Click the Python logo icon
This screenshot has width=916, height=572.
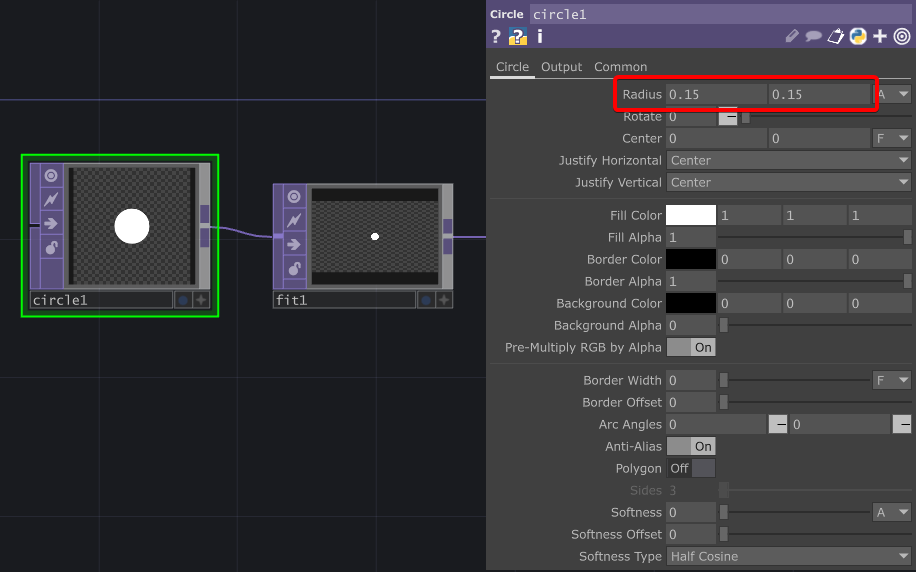click(858, 37)
